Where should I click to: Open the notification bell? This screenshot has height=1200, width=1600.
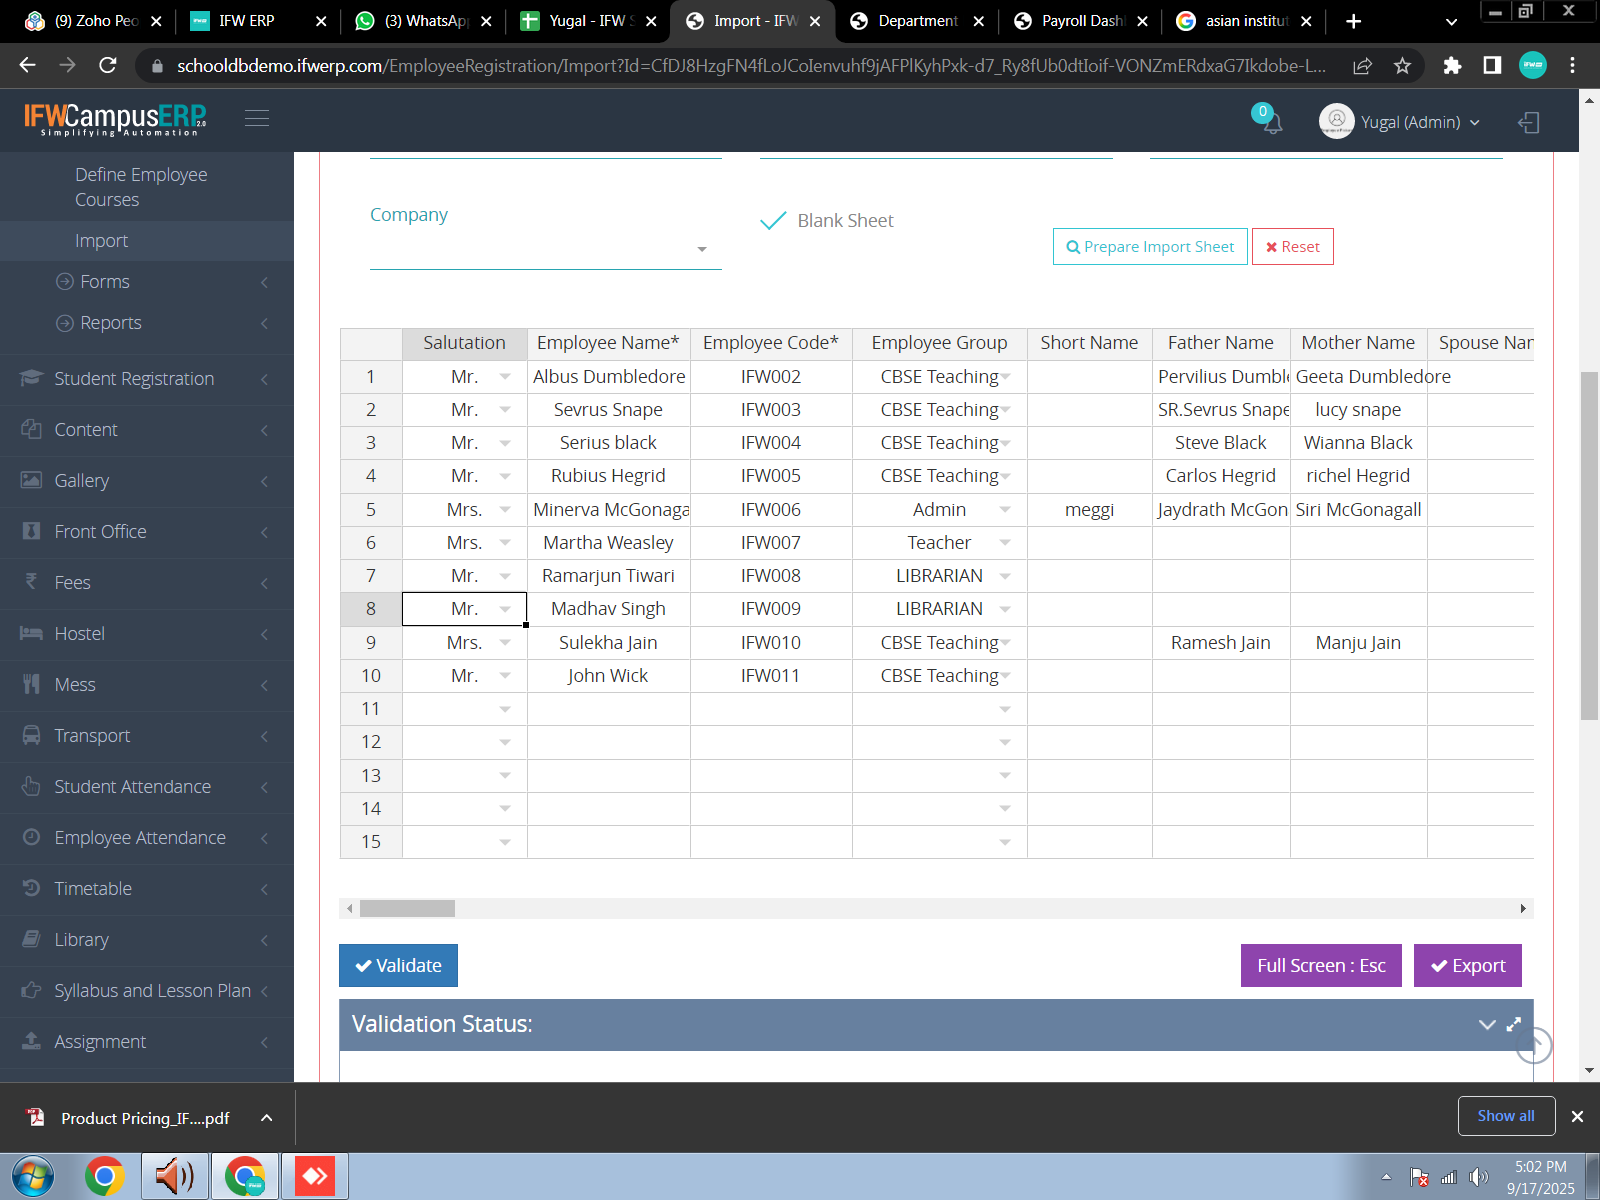pos(1272,123)
